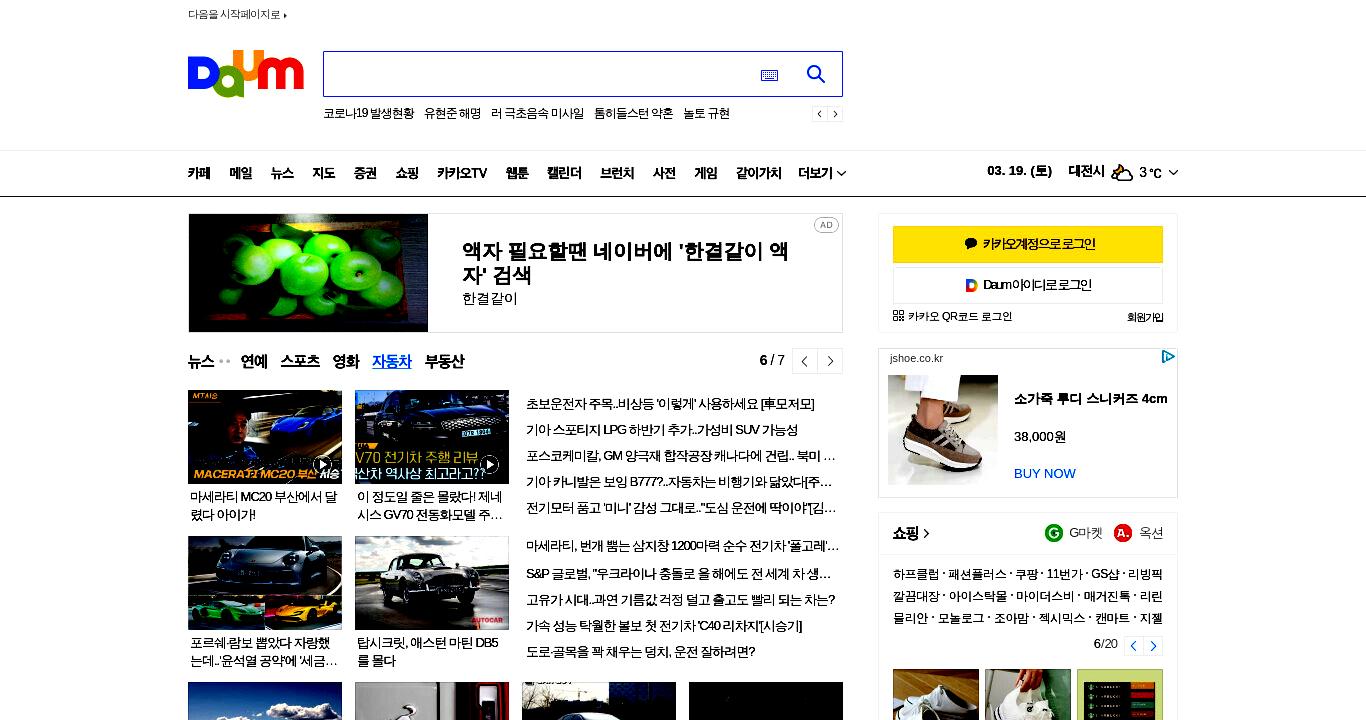Click the AdChoices icon on shoe ad

1167,357
